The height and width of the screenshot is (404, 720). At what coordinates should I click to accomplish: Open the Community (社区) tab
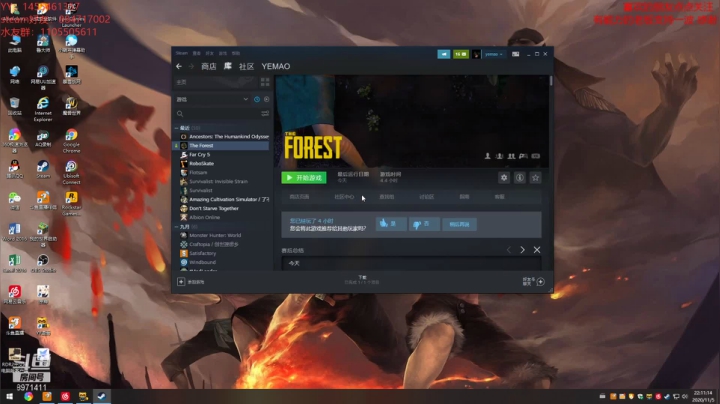point(246,67)
